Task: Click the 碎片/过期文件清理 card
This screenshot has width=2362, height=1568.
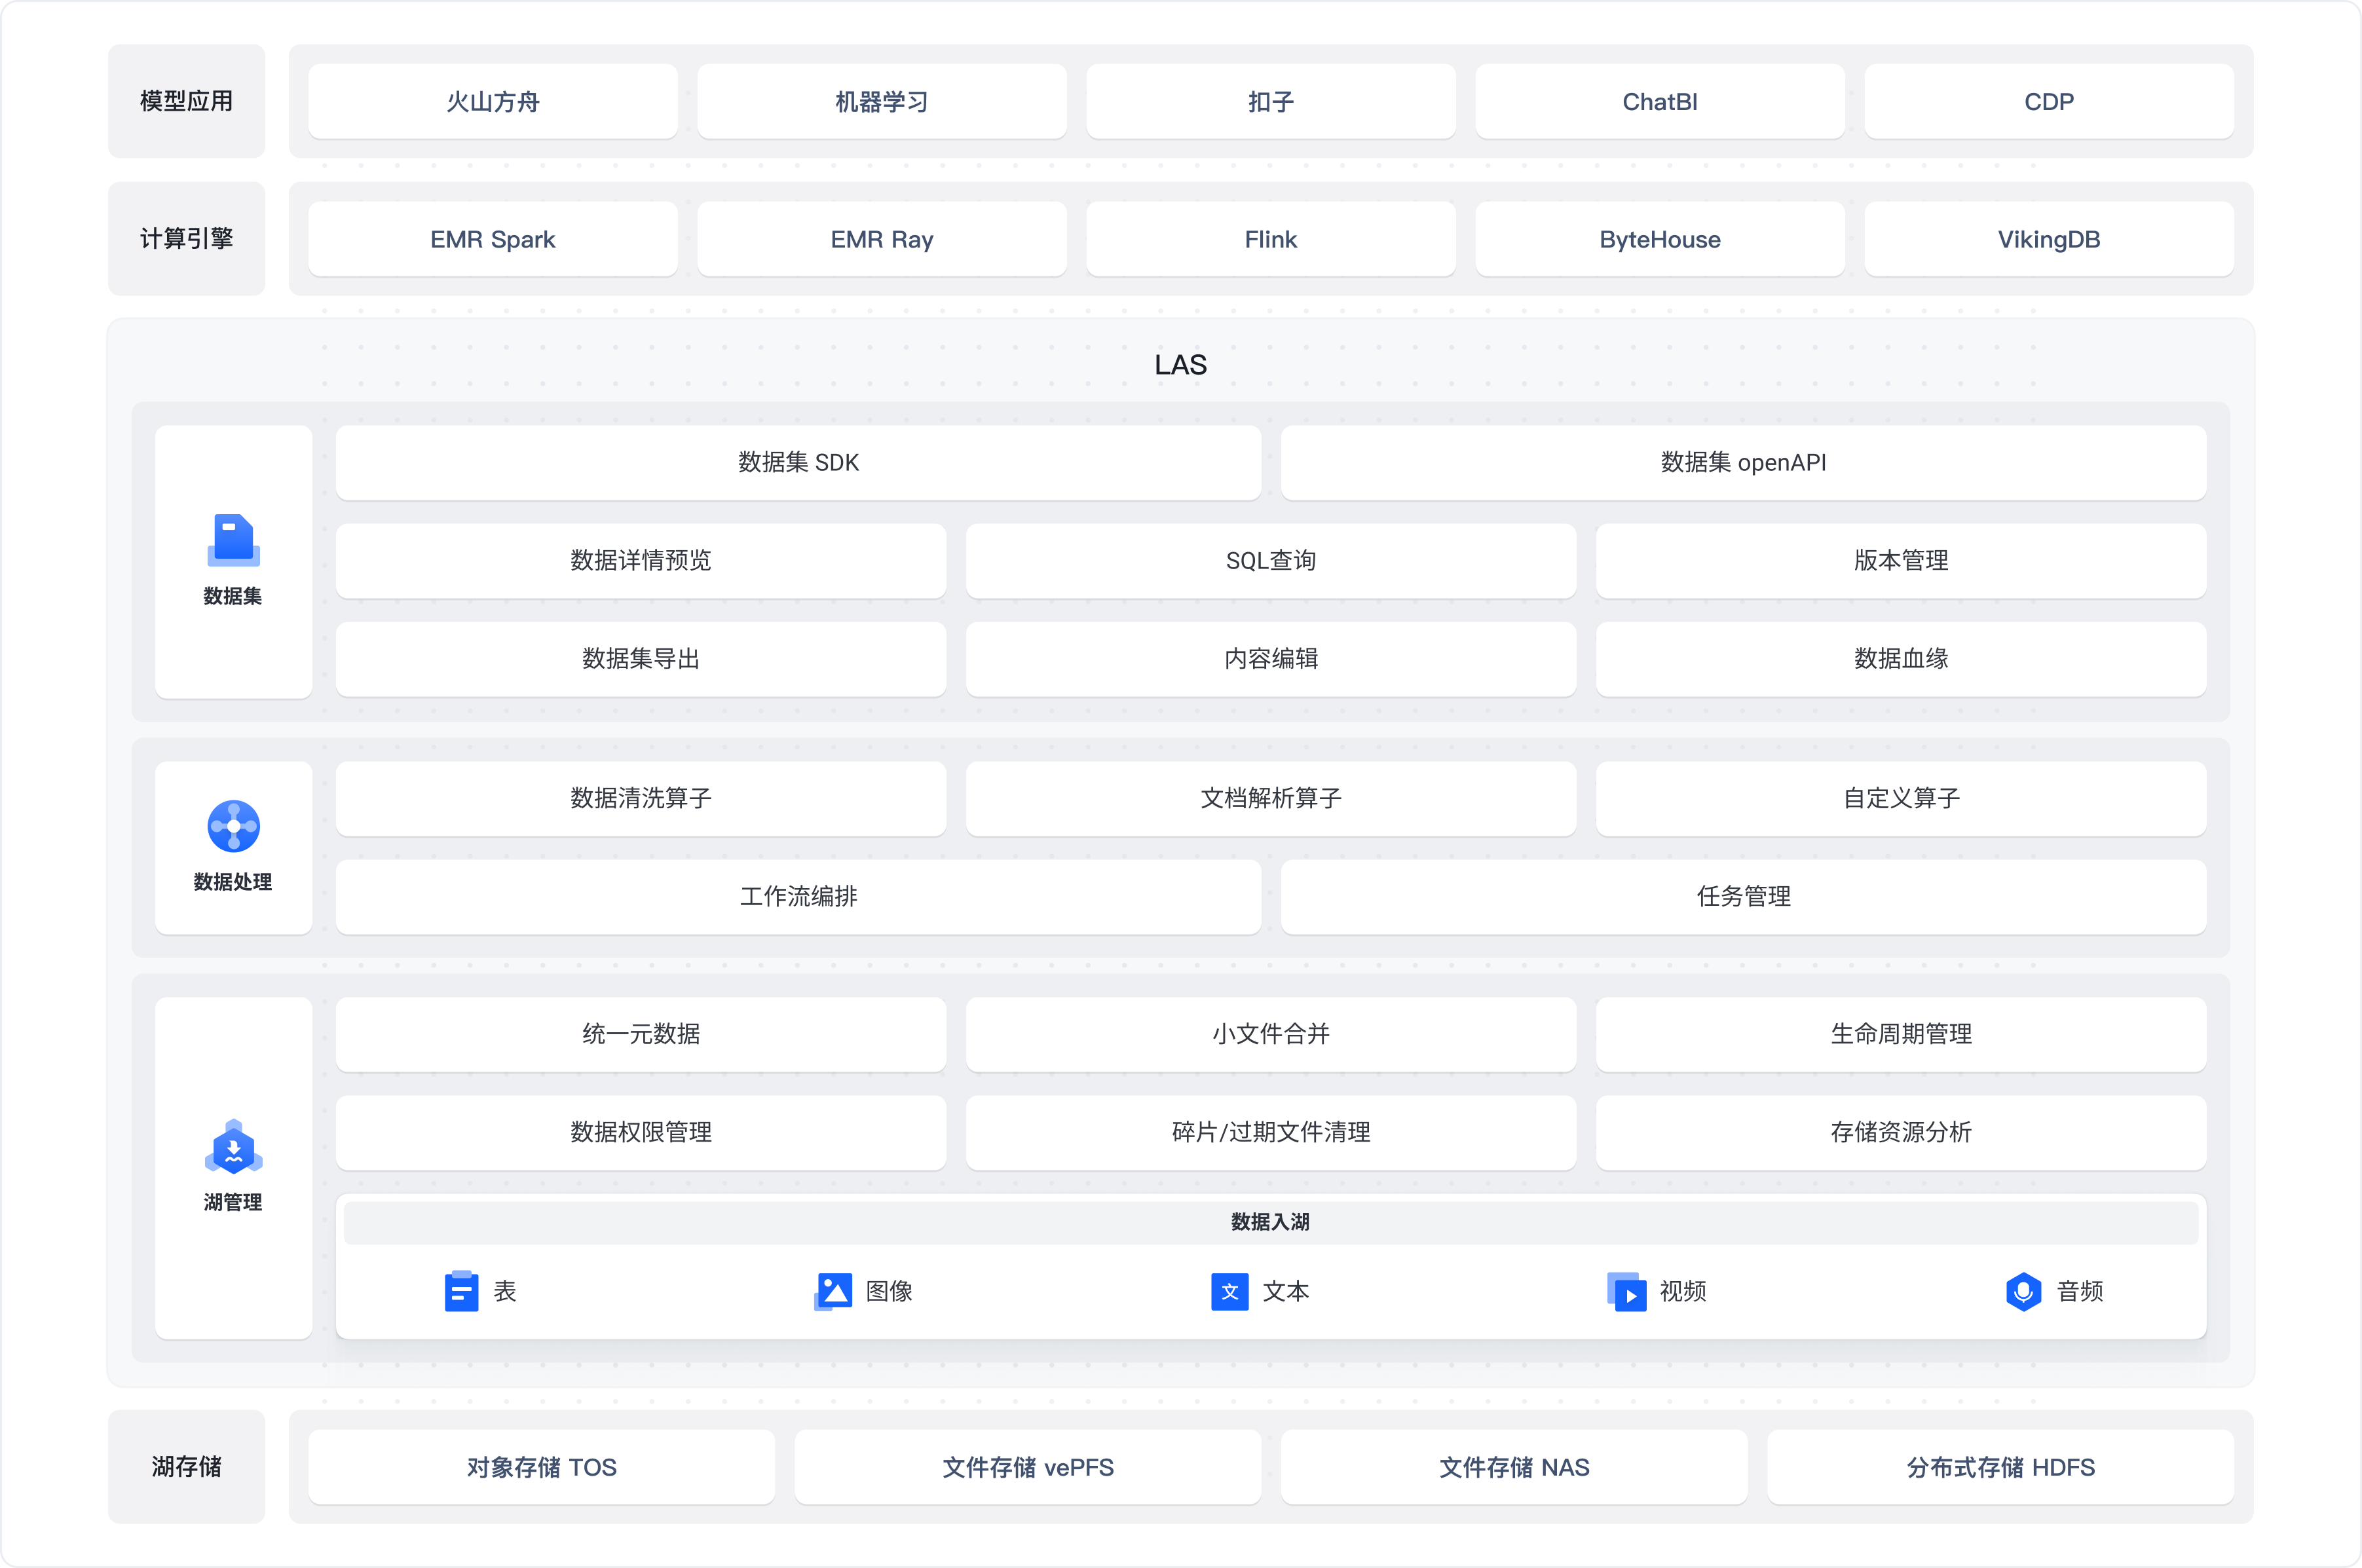Action: click(1271, 1132)
